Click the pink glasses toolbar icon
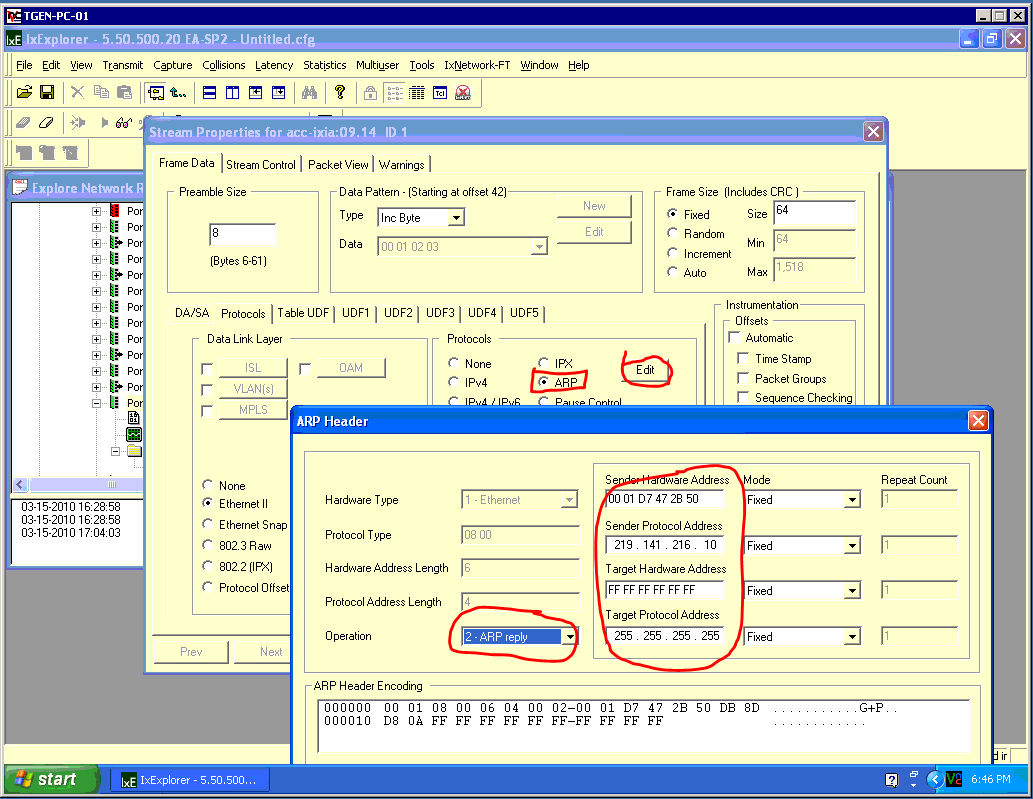 (x=124, y=123)
